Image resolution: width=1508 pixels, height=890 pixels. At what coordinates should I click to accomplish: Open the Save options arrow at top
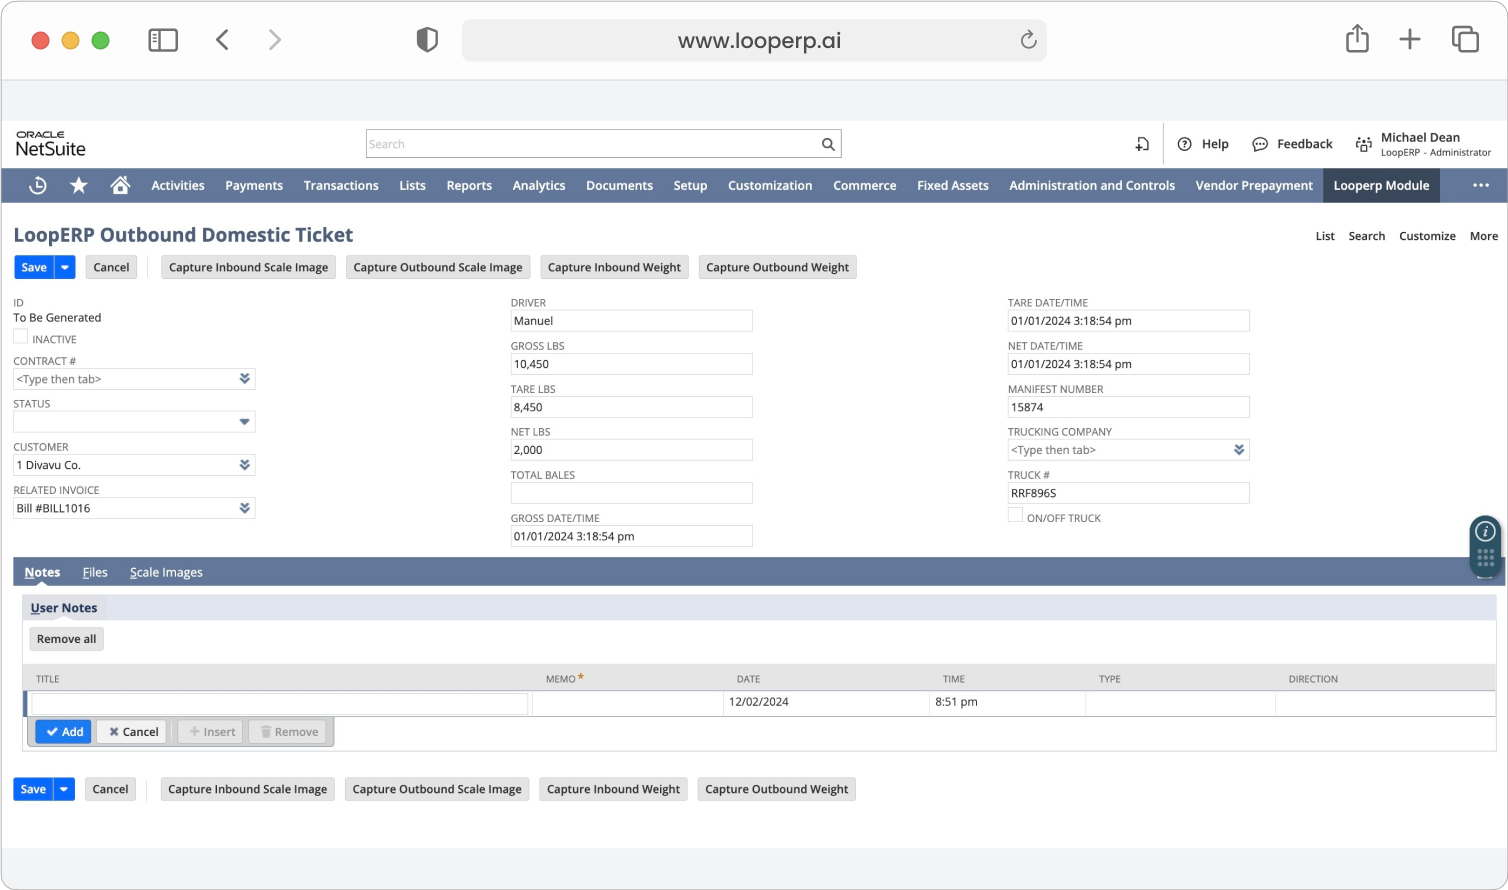[65, 267]
